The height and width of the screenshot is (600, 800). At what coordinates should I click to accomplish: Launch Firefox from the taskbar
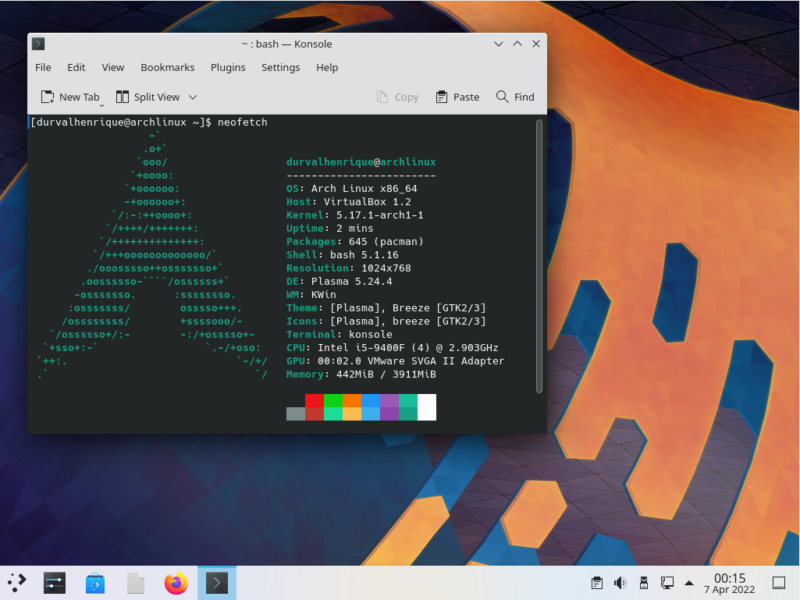tap(176, 583)
